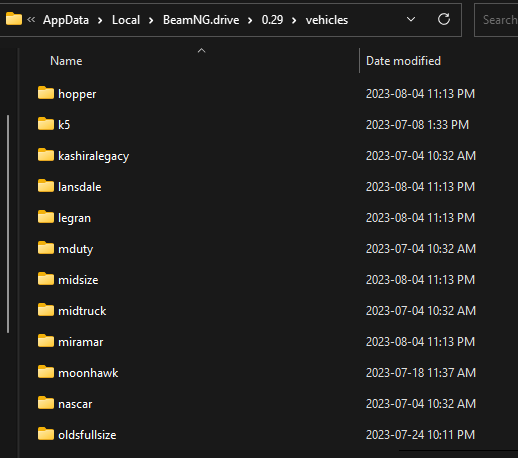Screen dimensions: 518x458
Task: Select the oldsfullsize folder name
Action: click(87, 435)
